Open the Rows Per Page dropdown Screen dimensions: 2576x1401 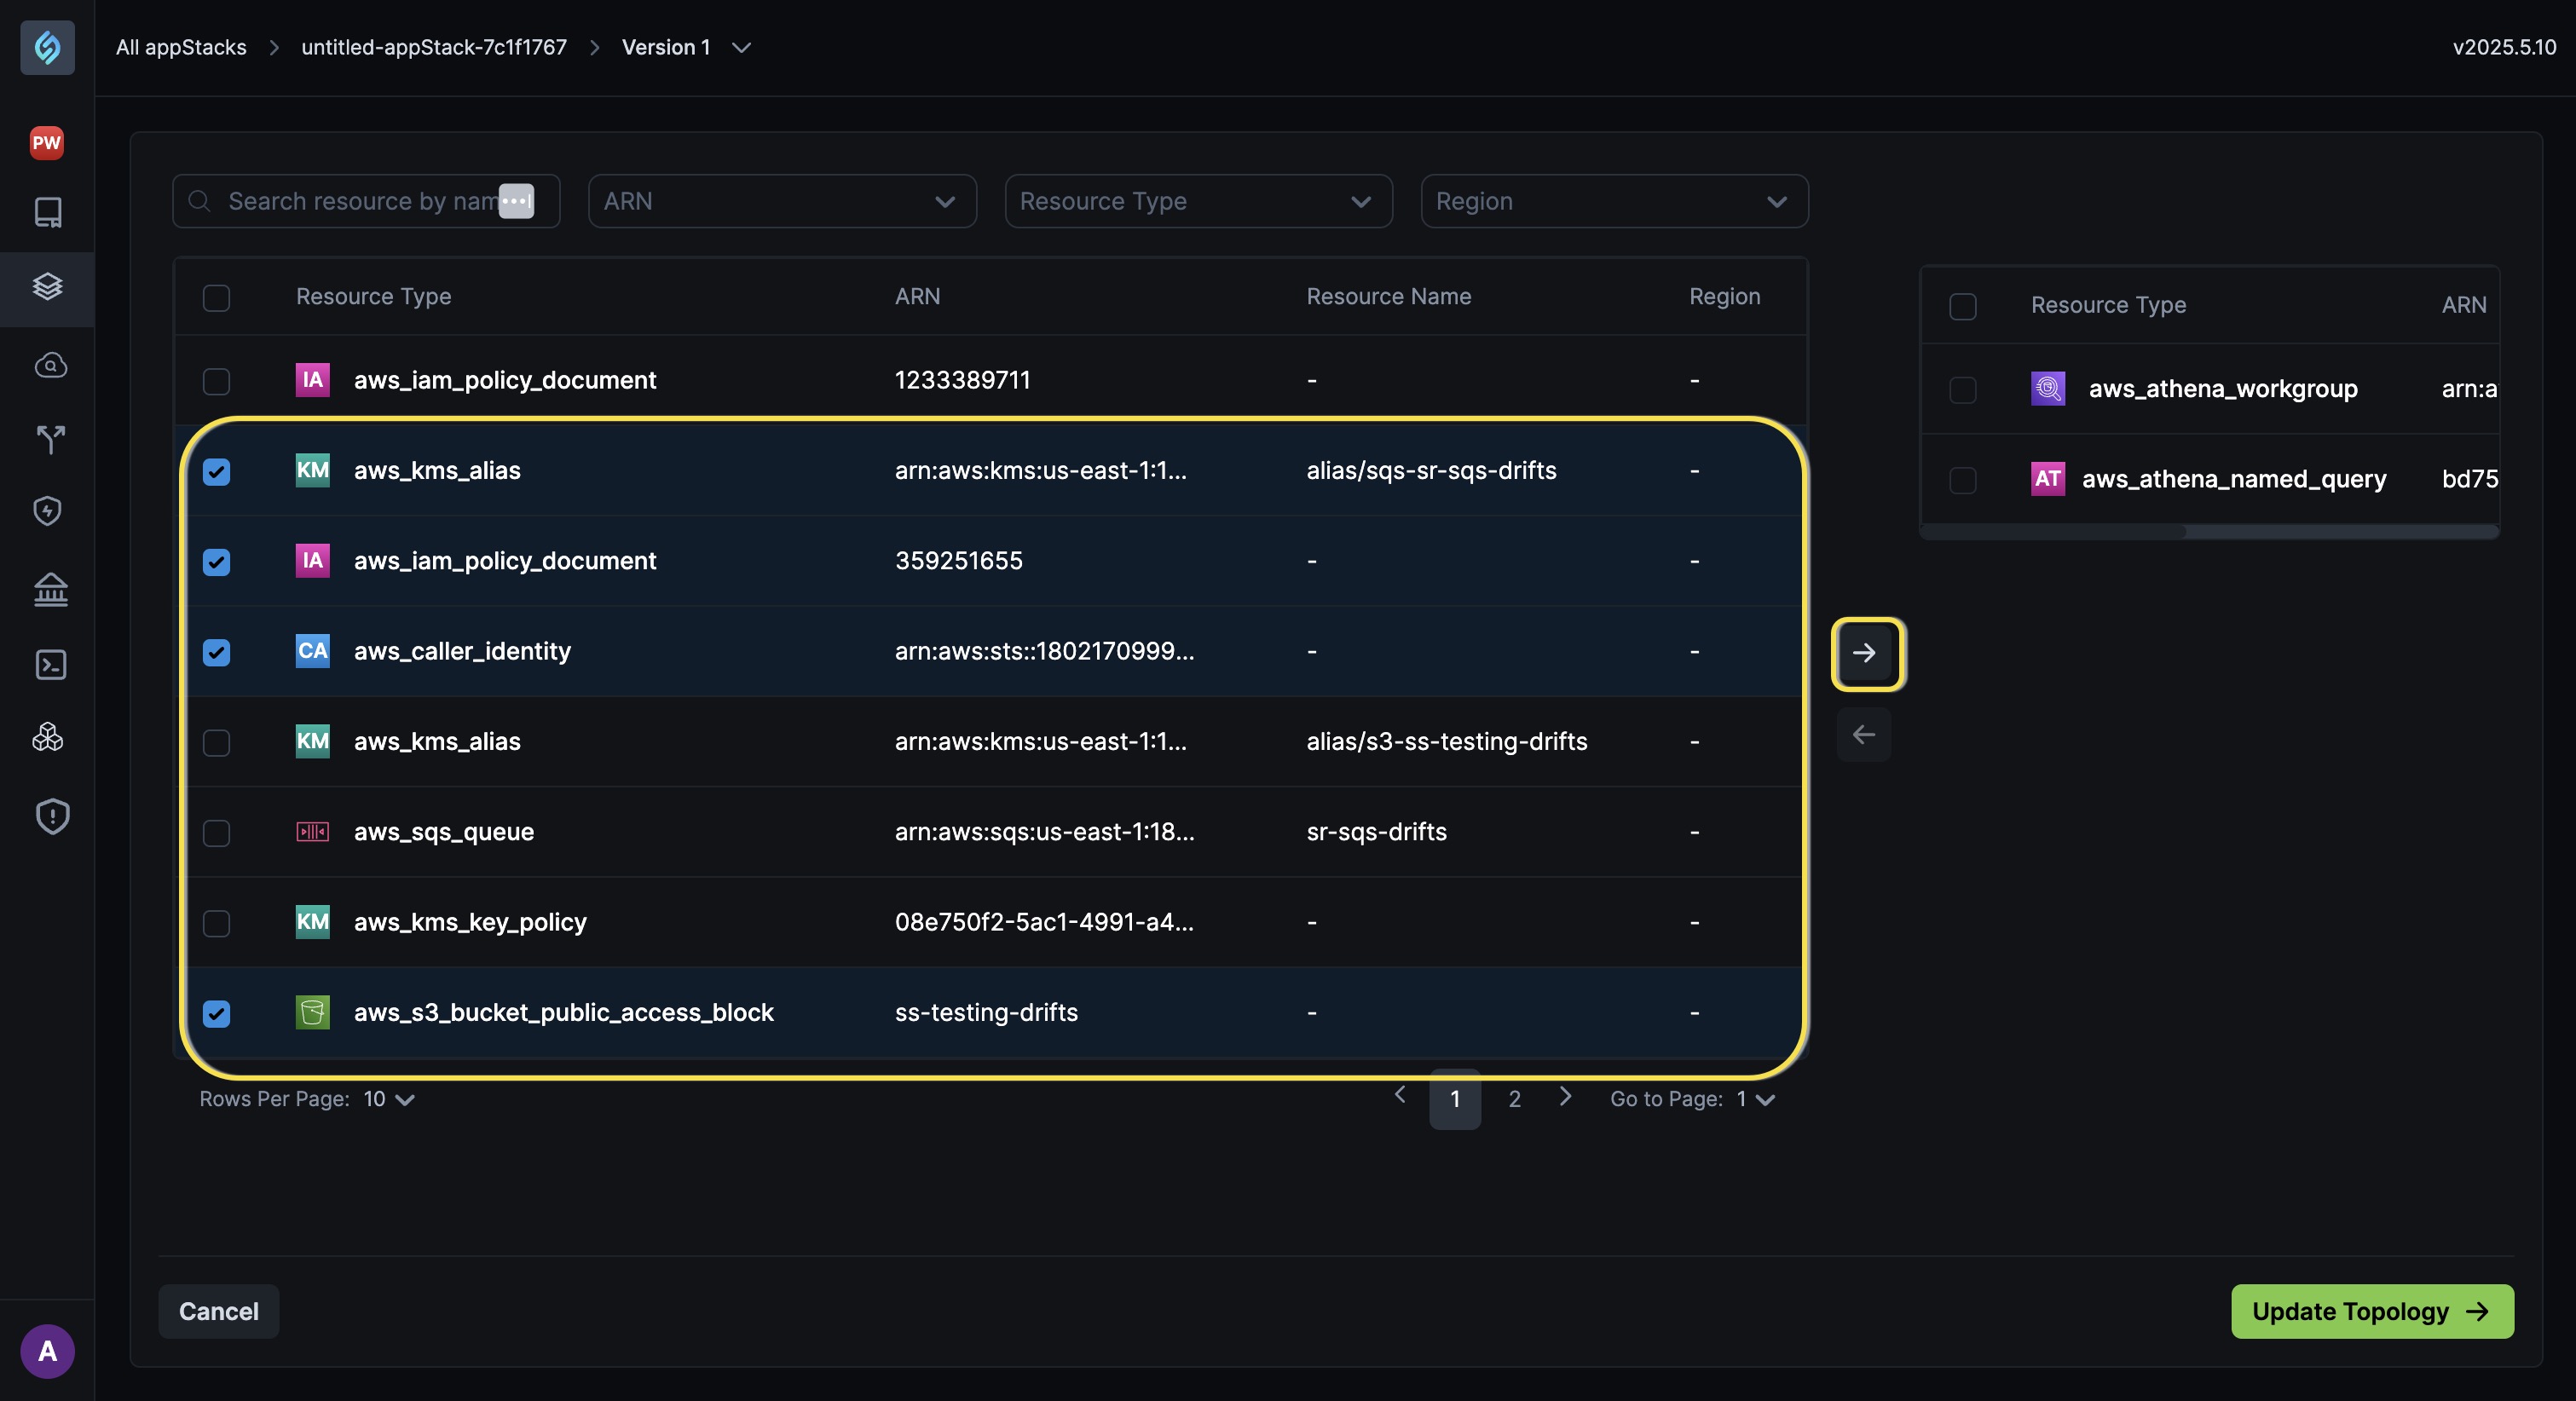[389, 1099]
